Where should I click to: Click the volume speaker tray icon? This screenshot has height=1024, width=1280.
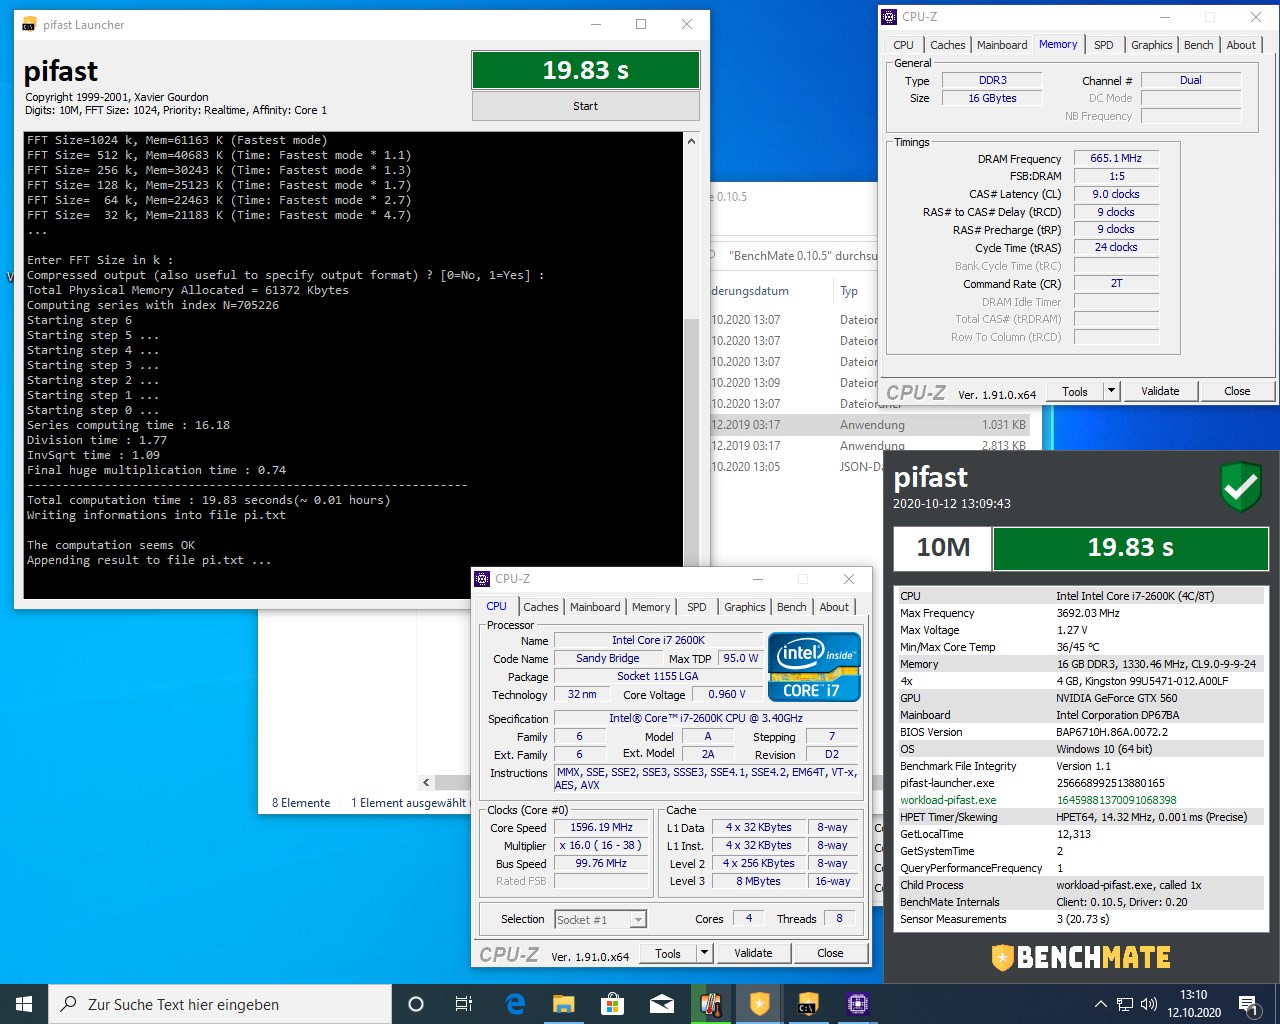[x=1148, y=1004]
